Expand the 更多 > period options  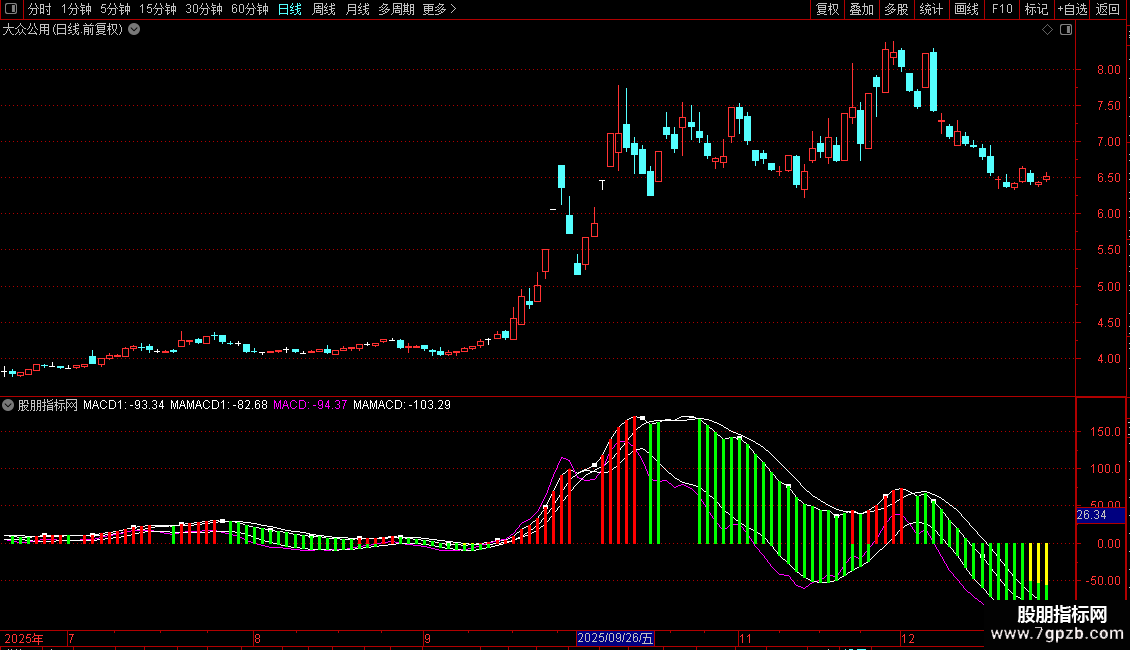(x=440, y=9)
